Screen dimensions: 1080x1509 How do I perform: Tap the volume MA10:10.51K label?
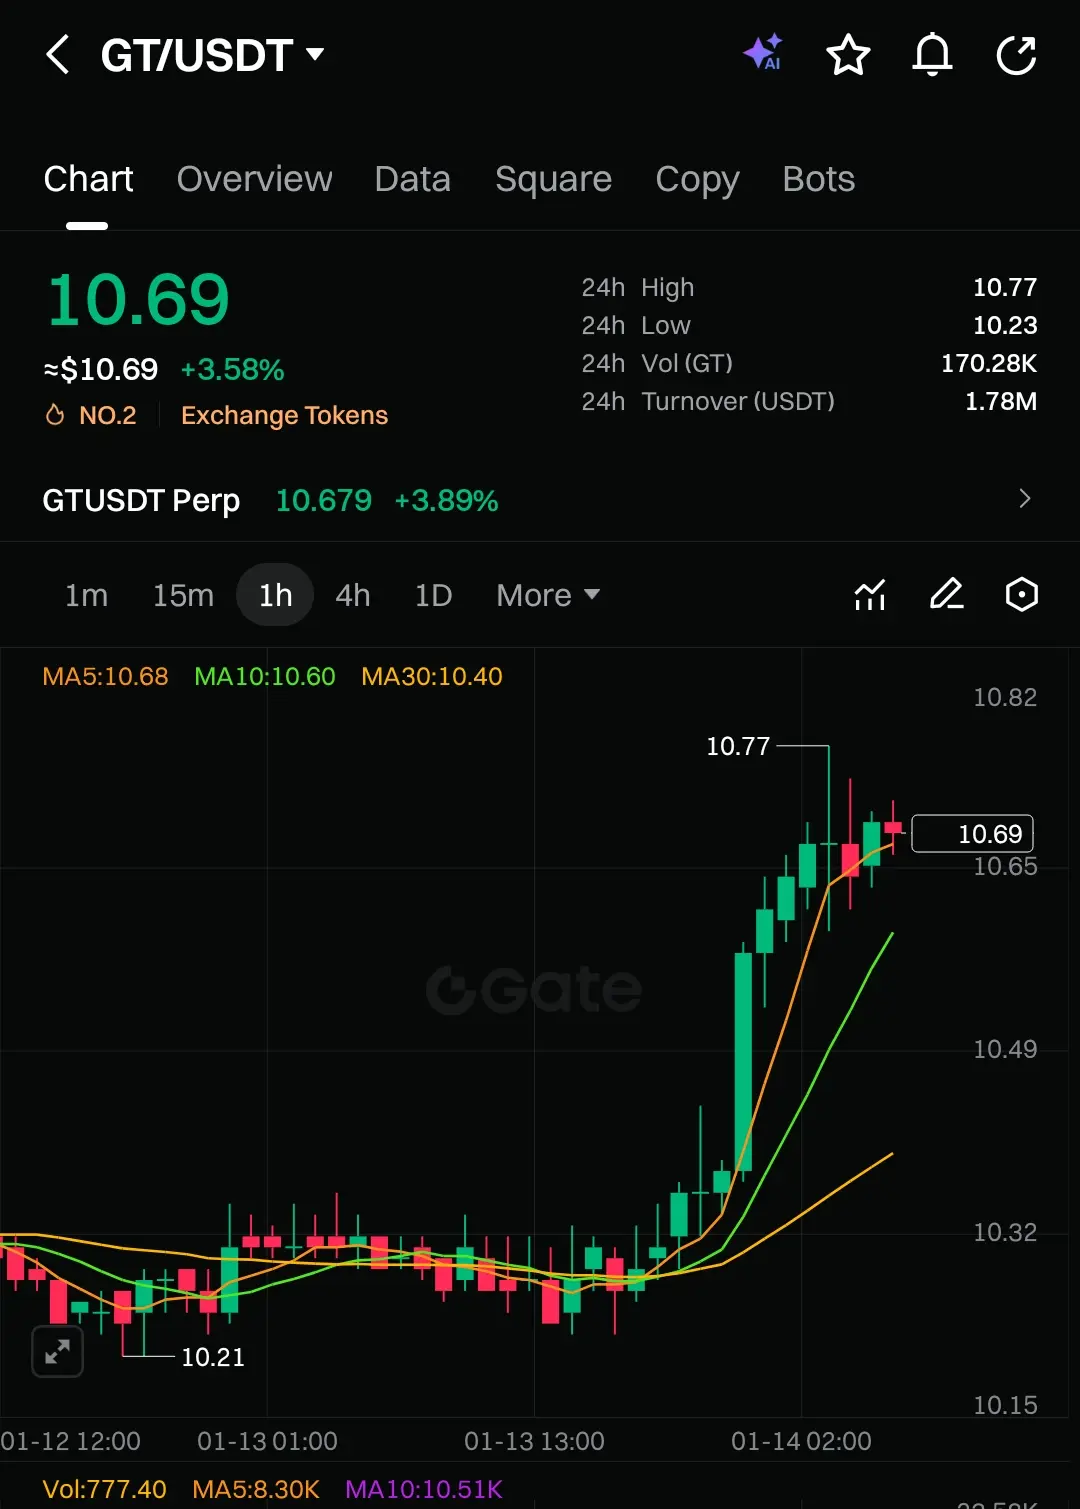pos(424,1489)
